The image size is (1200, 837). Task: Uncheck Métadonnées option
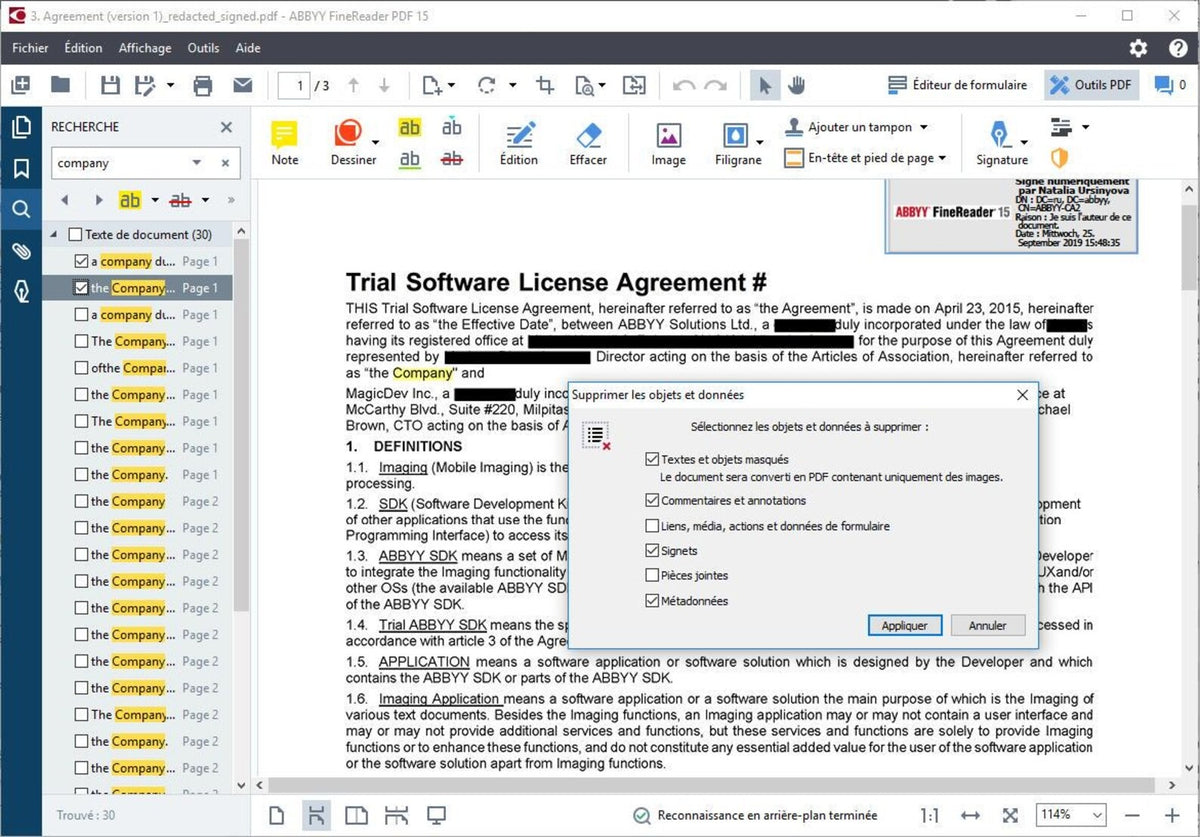tap(653, 601)
